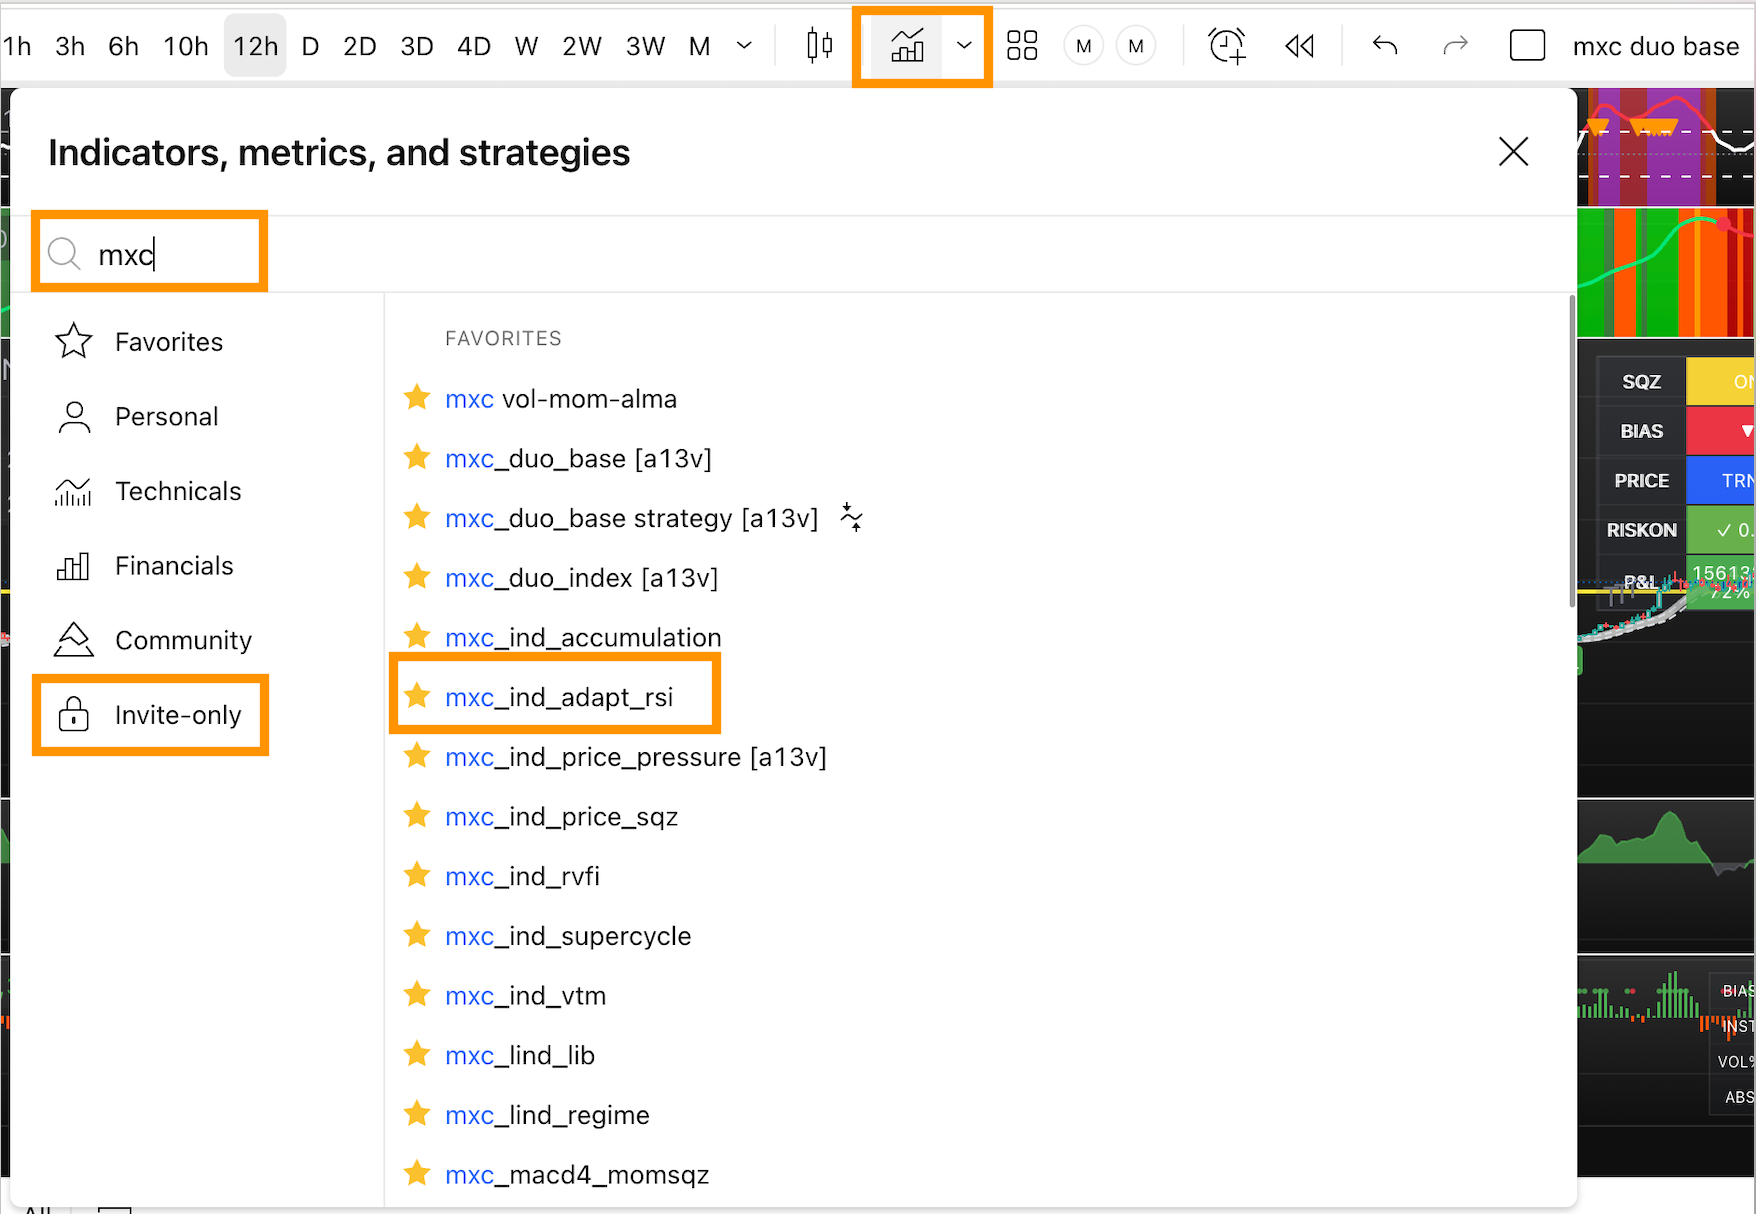Switch to the 2D timeframe

(x=359, y=46)
